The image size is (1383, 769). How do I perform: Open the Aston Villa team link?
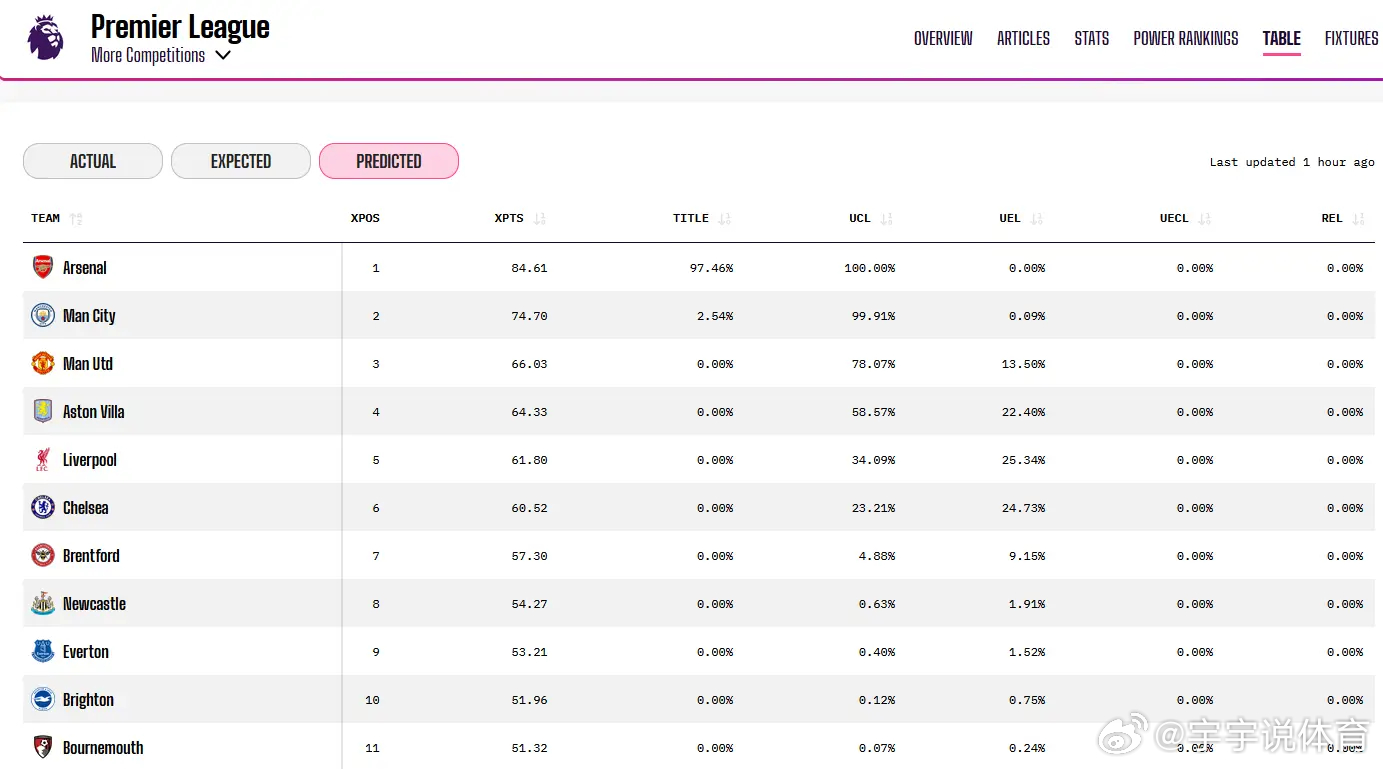coord(94,411)
